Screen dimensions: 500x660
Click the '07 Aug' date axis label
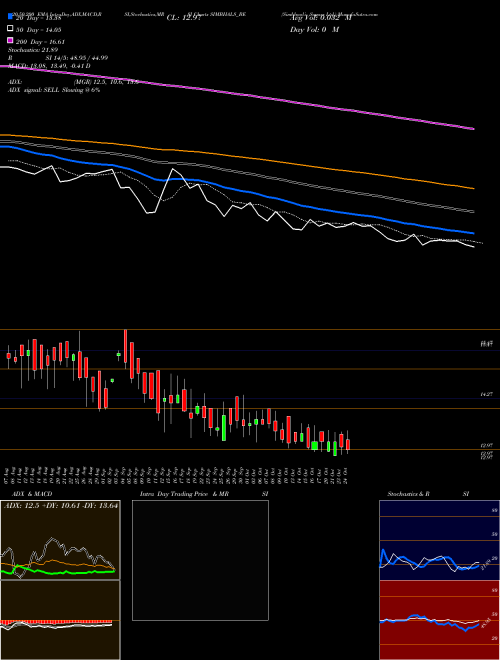pyautogui.click(x=8, y=475)
